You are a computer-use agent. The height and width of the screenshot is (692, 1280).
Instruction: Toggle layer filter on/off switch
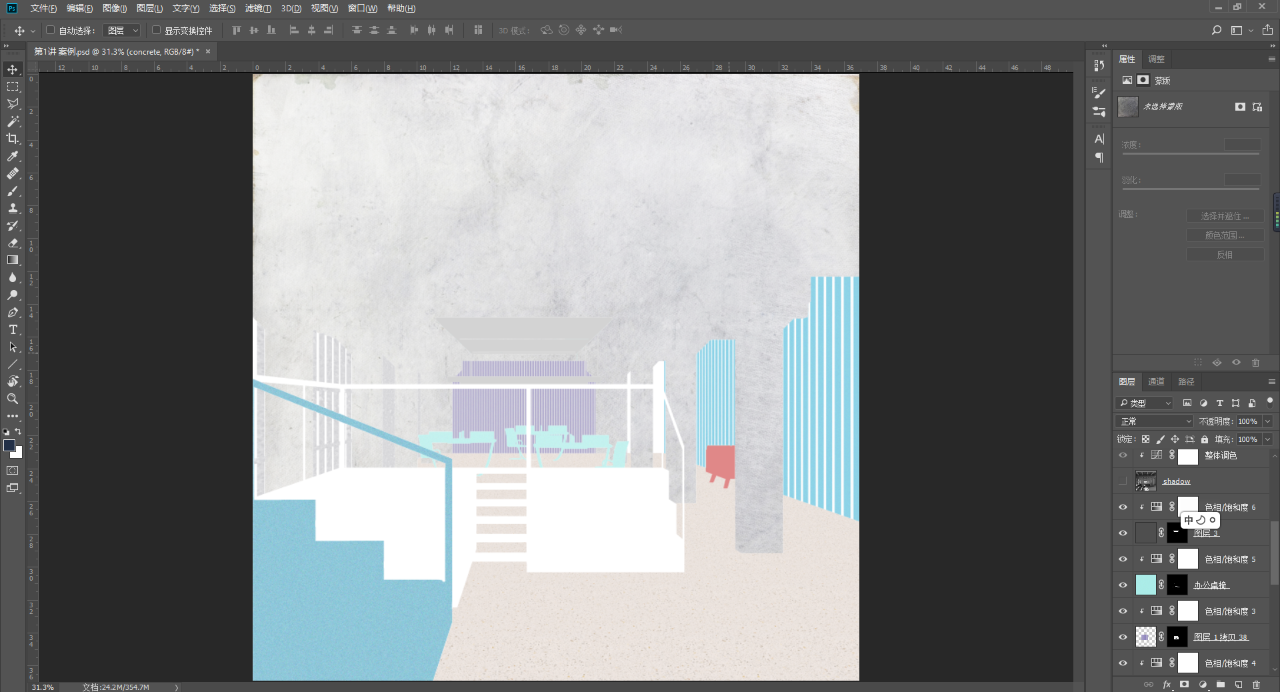1270,403
